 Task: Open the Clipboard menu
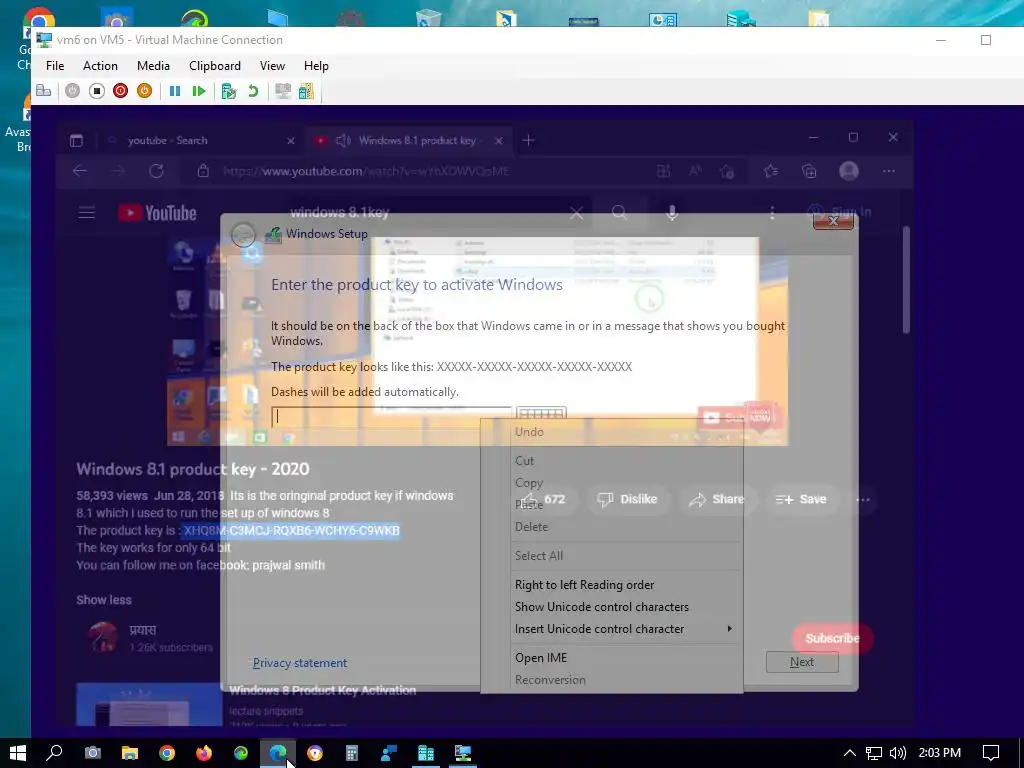point(215,66)
